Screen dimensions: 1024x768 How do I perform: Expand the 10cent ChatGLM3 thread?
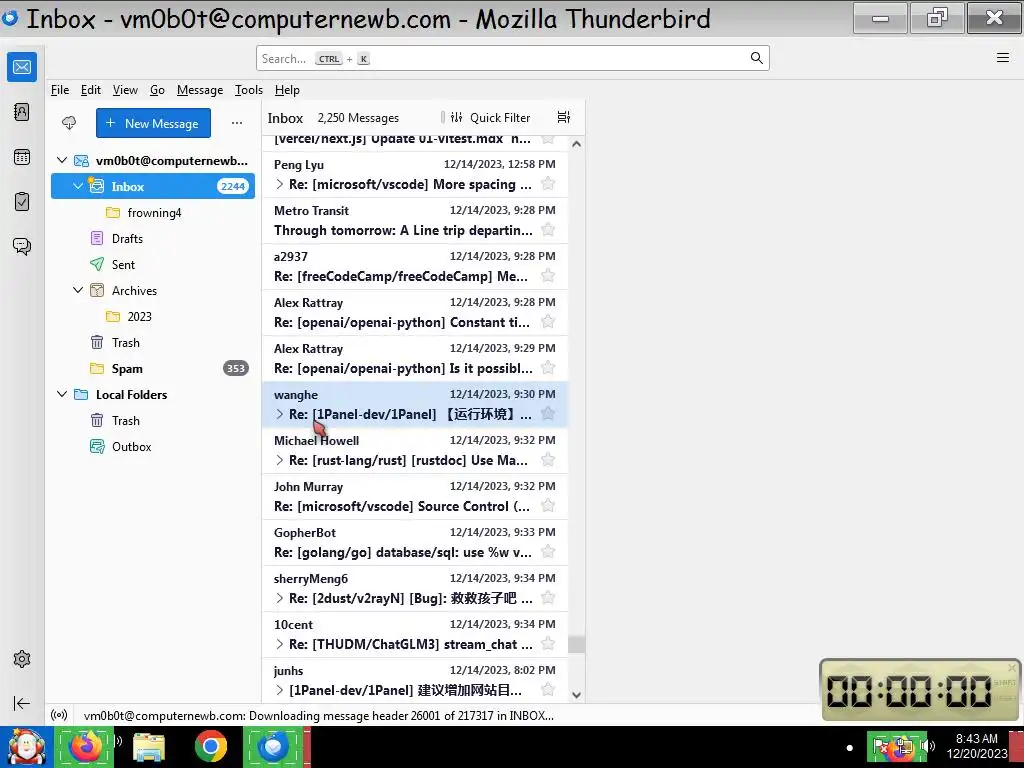click(x=280, y=645)
